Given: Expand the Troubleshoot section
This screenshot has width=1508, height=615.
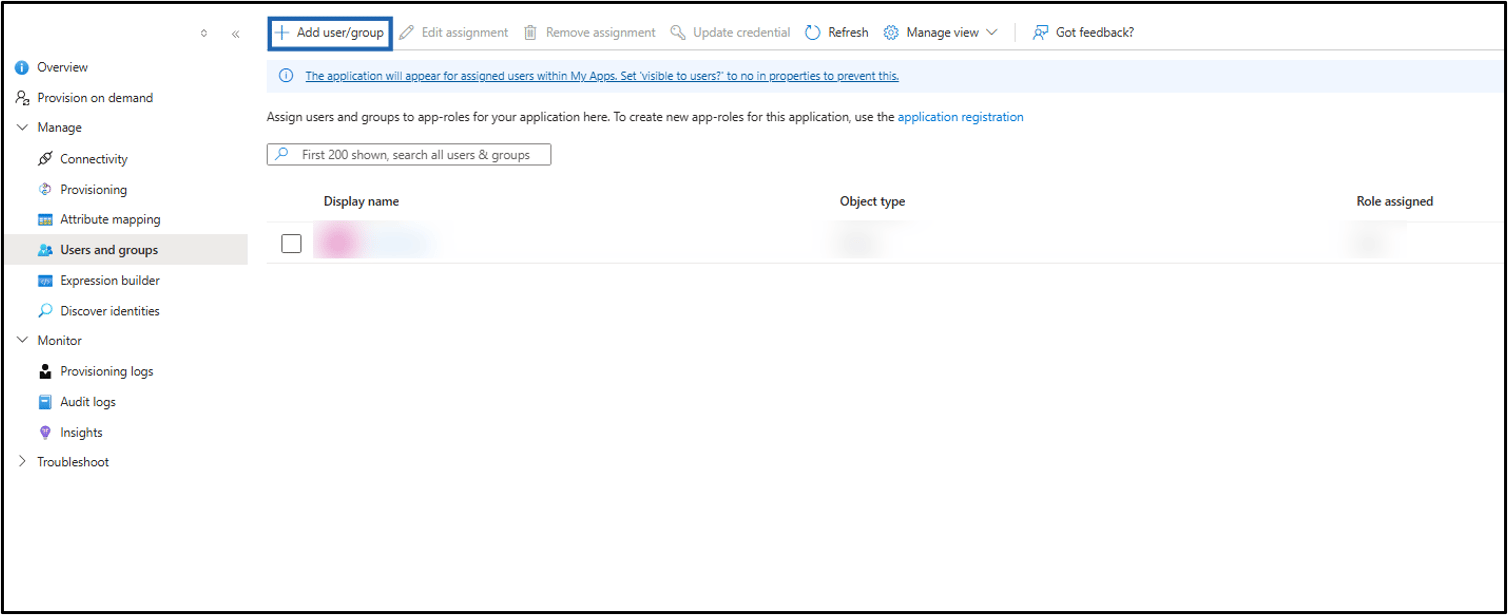Looking at the screenshot, I should [x=23, y=462].
